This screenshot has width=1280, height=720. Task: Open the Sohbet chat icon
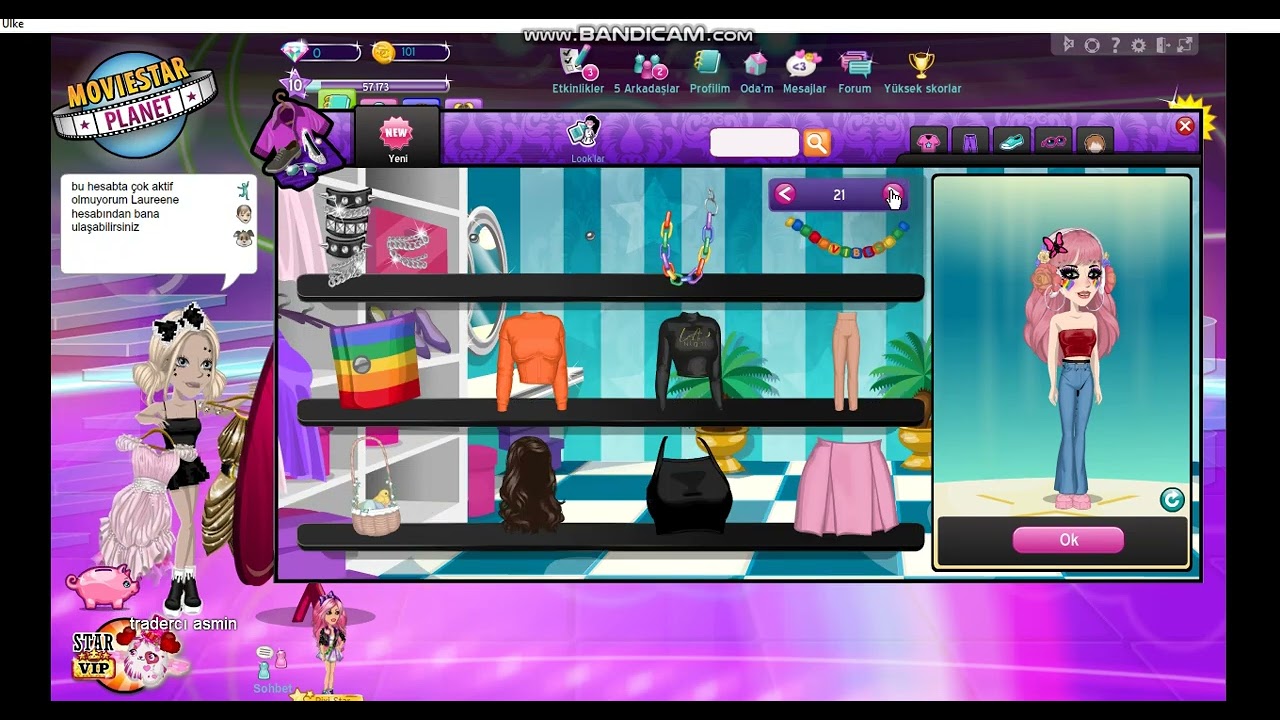(271, 665)
